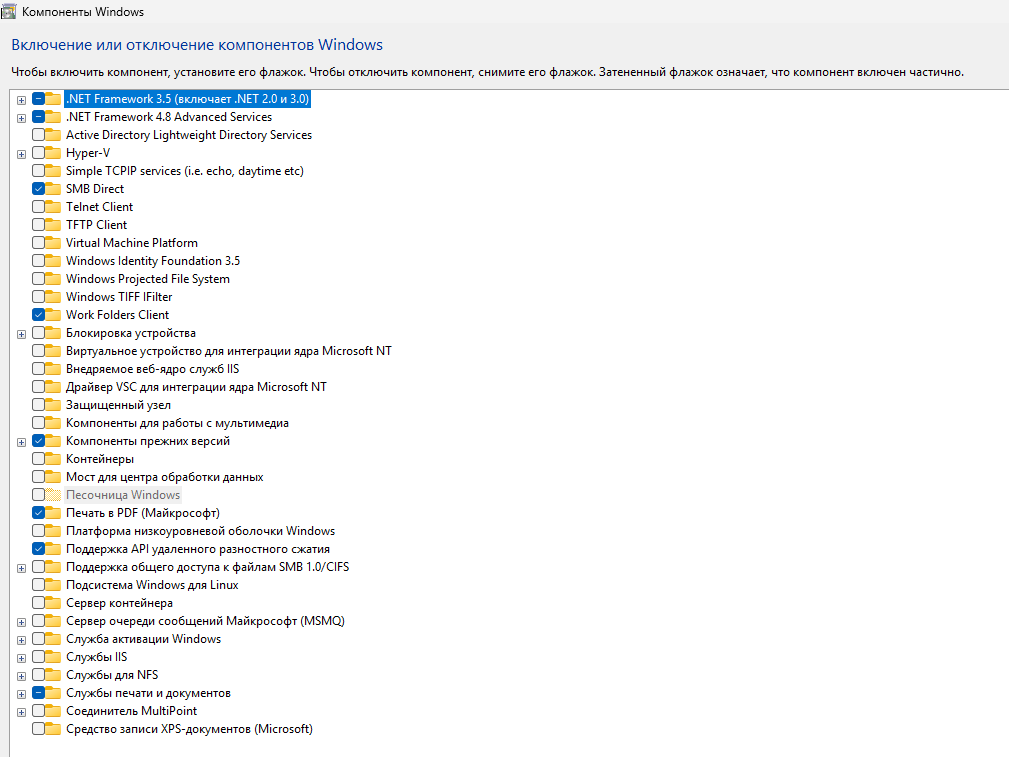Viewport: 1009px width, 757px height.
Task: Enable the Hyper-V checkbox
Action: [x=38, y=153]
